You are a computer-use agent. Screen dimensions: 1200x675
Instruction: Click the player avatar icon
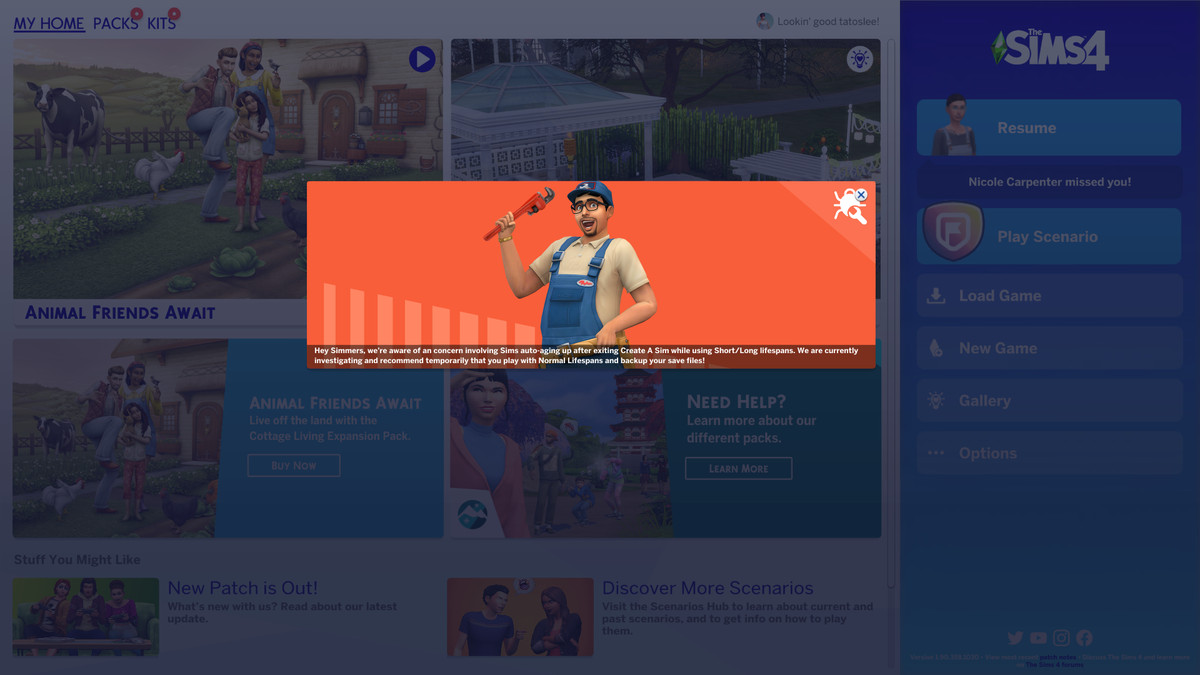[765, 21]
